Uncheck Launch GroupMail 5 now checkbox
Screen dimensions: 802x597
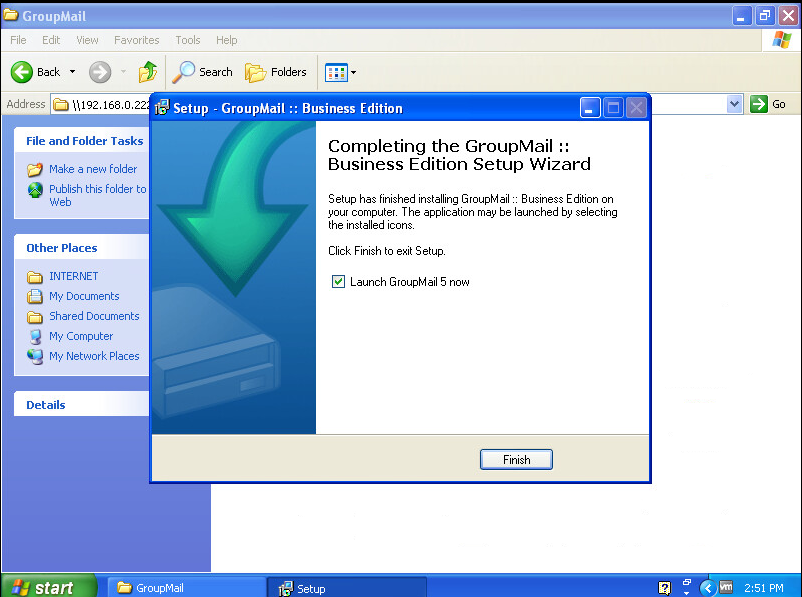[338, 282]
